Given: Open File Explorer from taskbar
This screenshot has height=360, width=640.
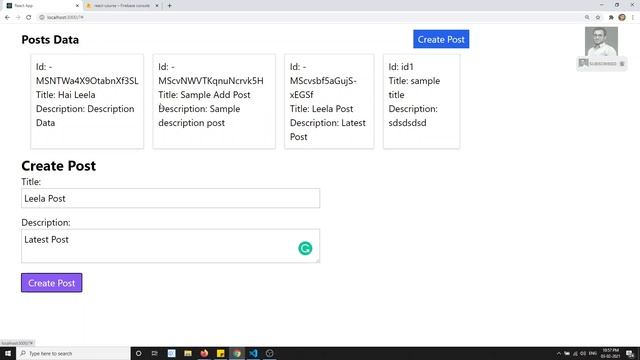Looking at the screenshot, I should (188, 353).
